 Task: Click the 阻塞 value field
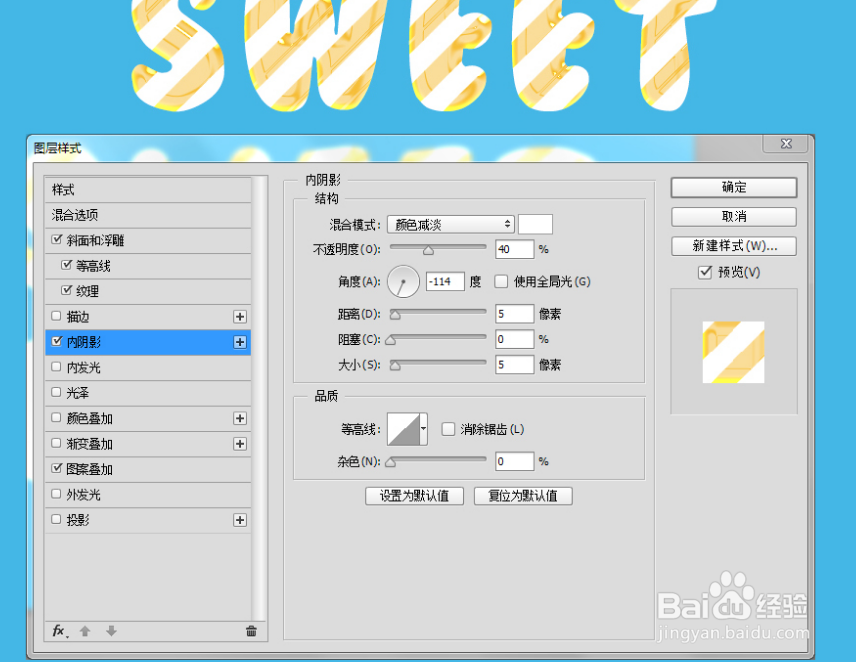coord(514,339)
